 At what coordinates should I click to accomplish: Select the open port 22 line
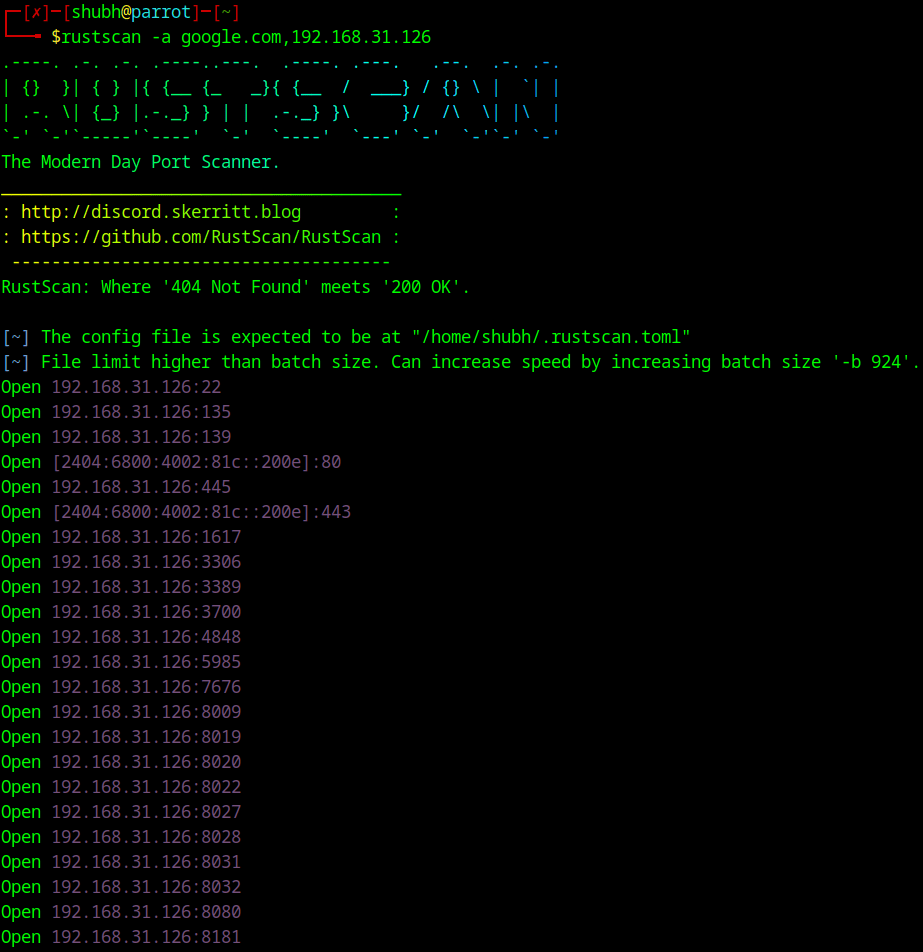pos(111,387)
